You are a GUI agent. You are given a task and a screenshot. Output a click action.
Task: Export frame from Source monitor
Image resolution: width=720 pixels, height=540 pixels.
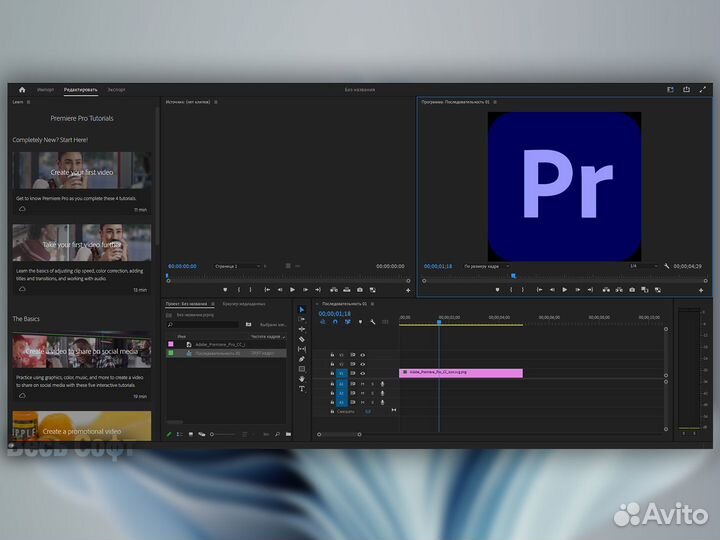tap(360, 290)
